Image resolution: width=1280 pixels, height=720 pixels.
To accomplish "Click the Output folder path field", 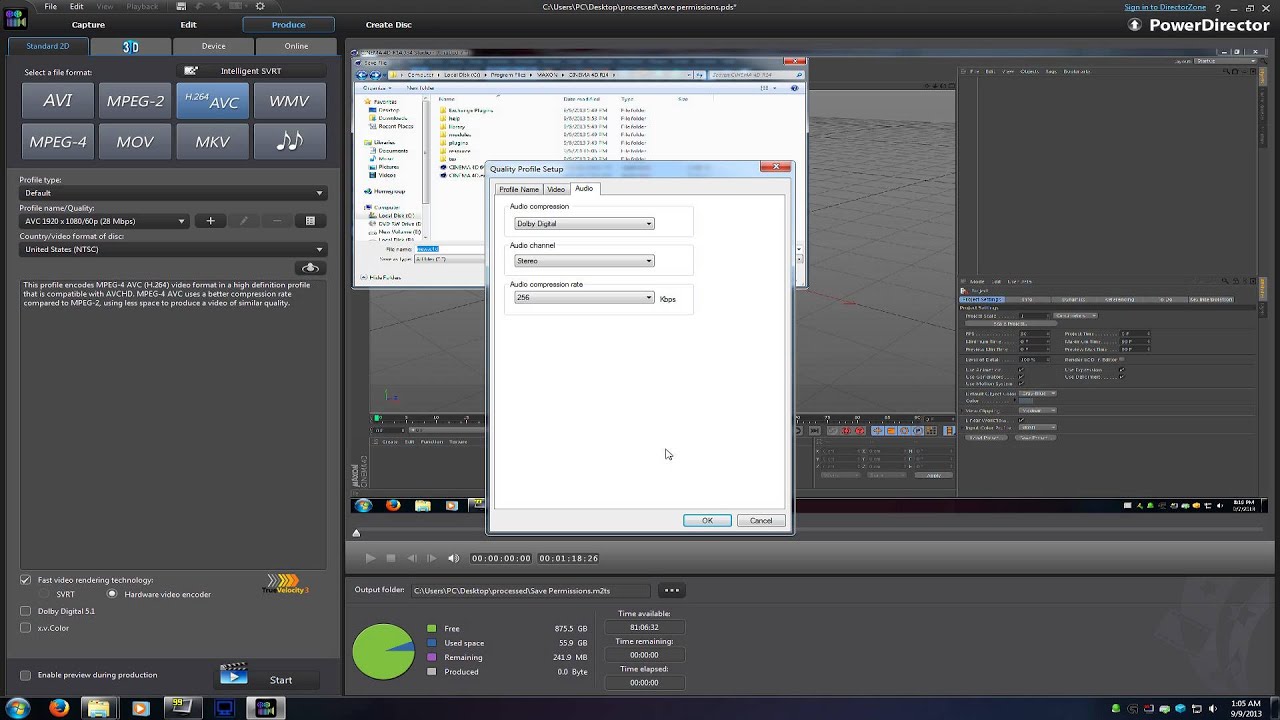I will pos(530,590).
